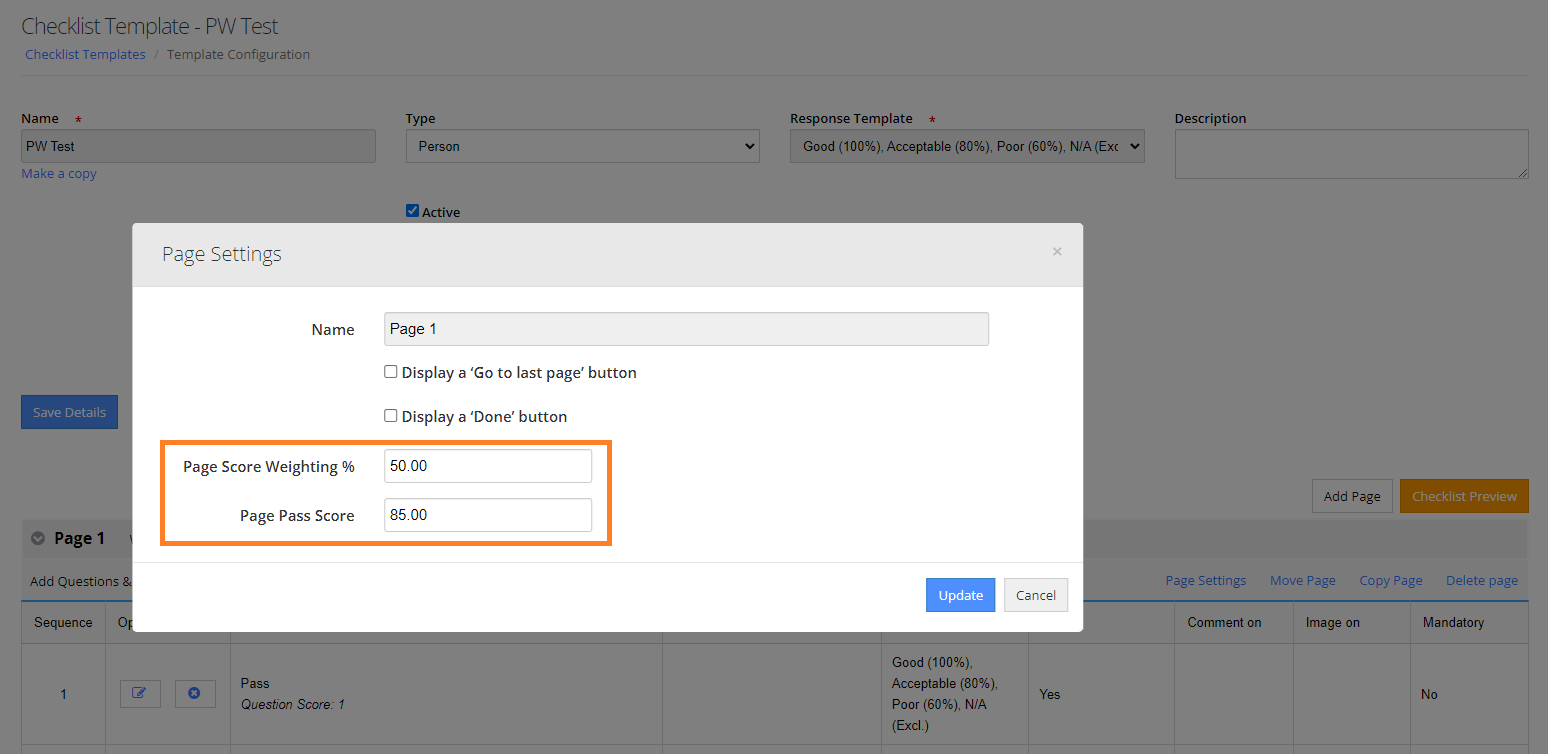Switch to the Add Questions tab
Screen dimensions: 1548x754
pyautogui.click(x=80, y=581)
